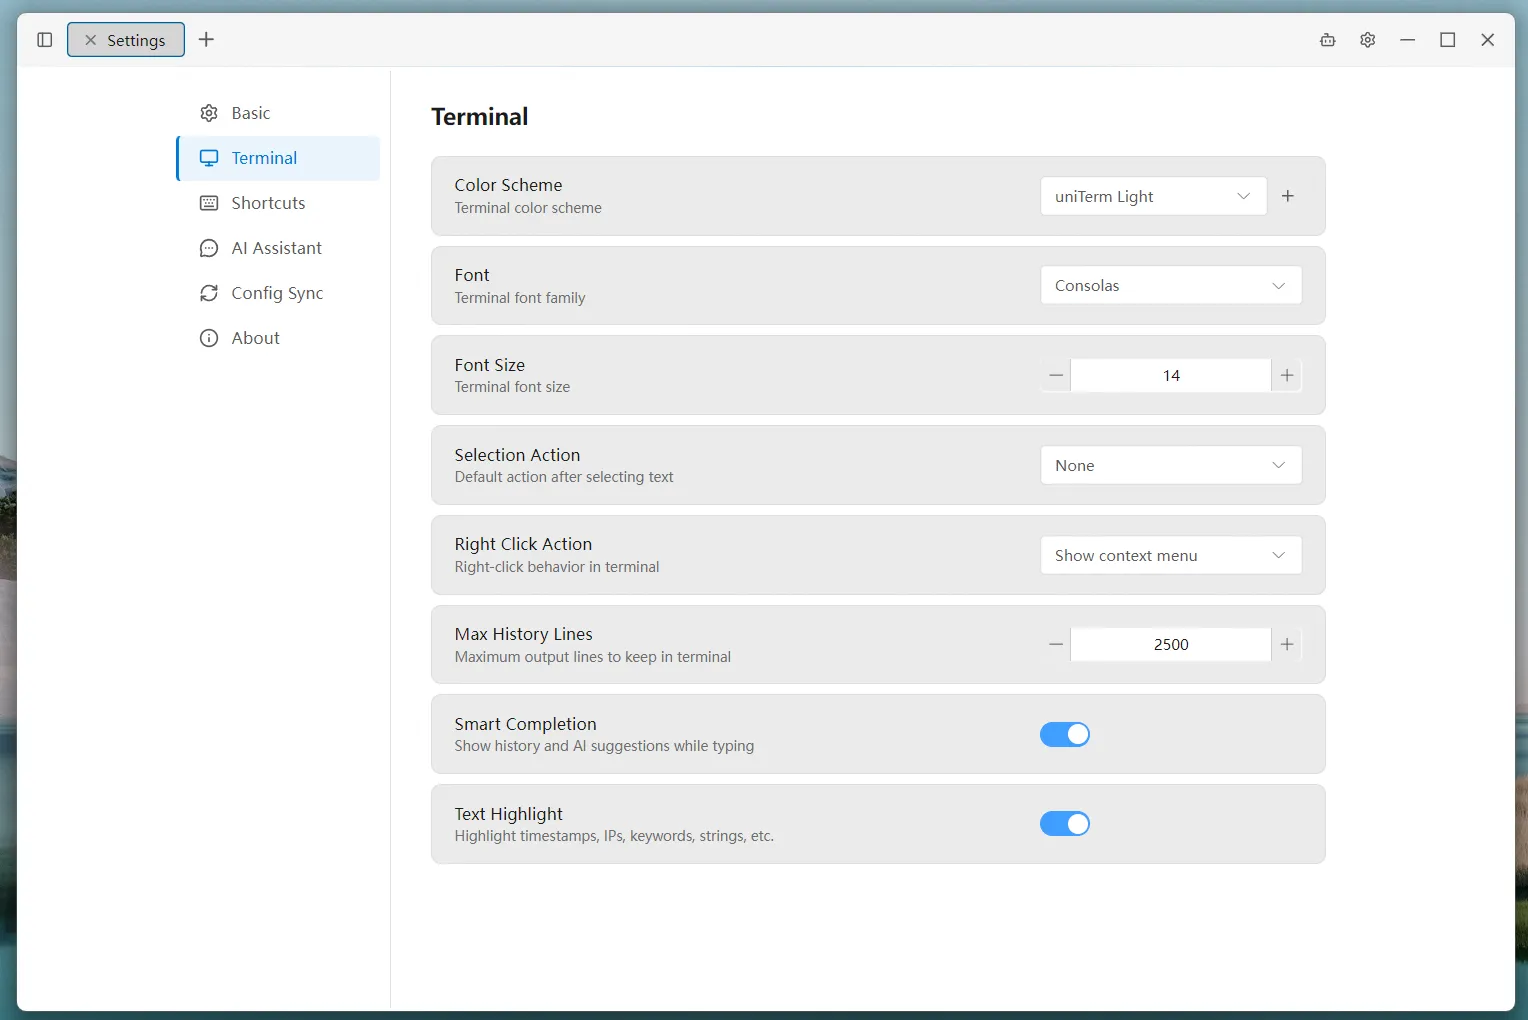Click the Show context menu chevron
The height and width of the screenshot is (1020, 1528).
pos(1279,555)
